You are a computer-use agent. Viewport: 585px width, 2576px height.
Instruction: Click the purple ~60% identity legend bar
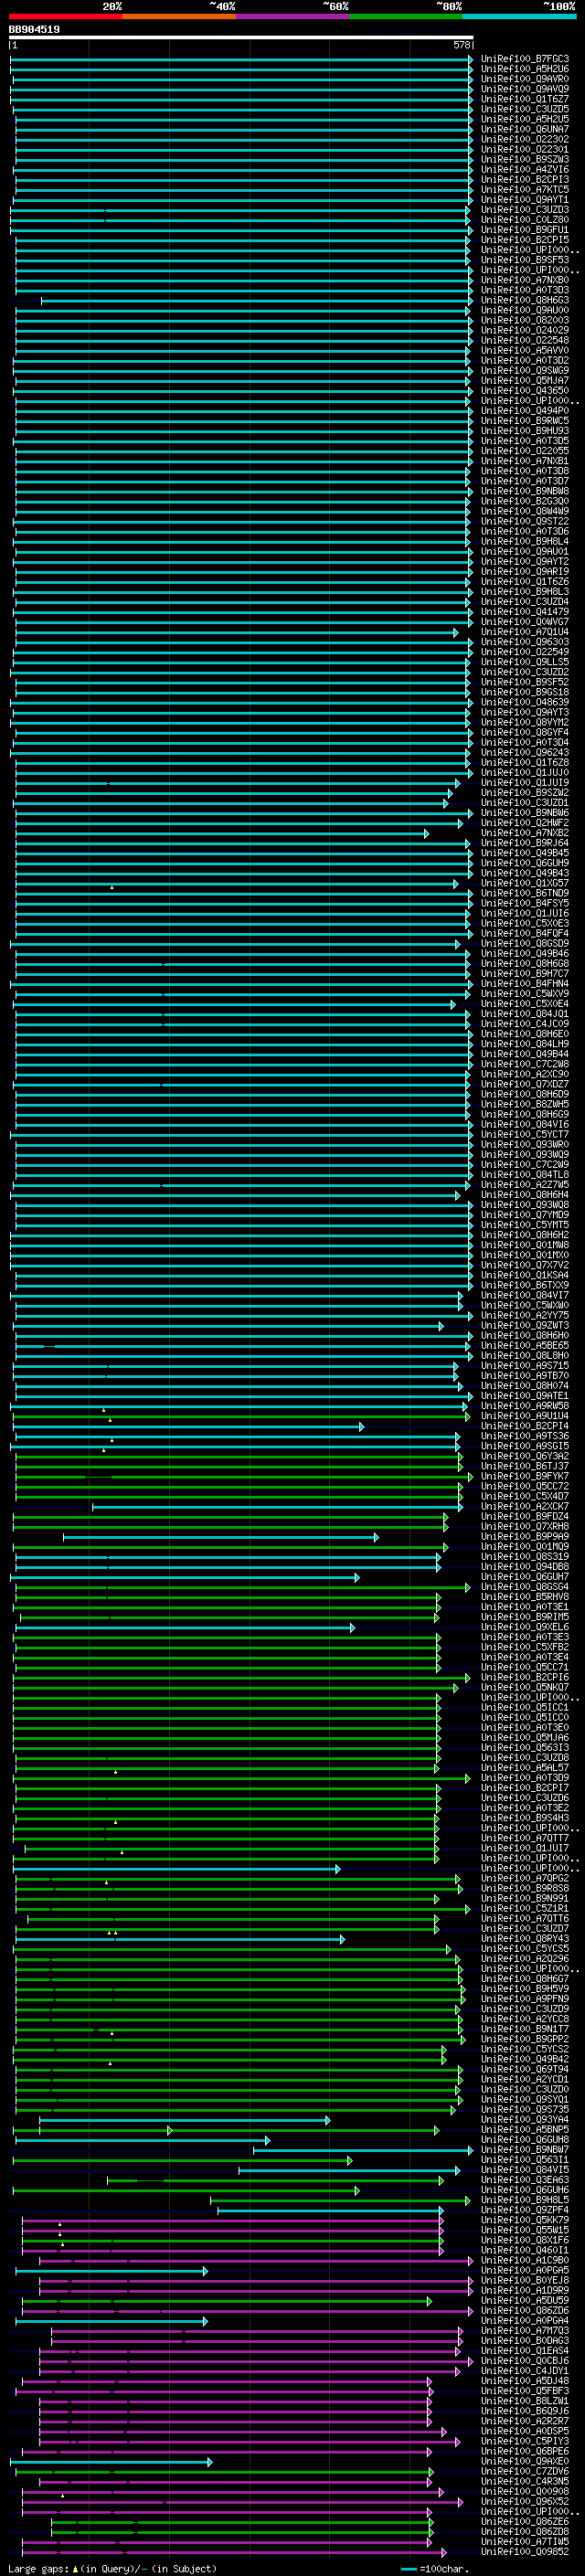(292, 16)
